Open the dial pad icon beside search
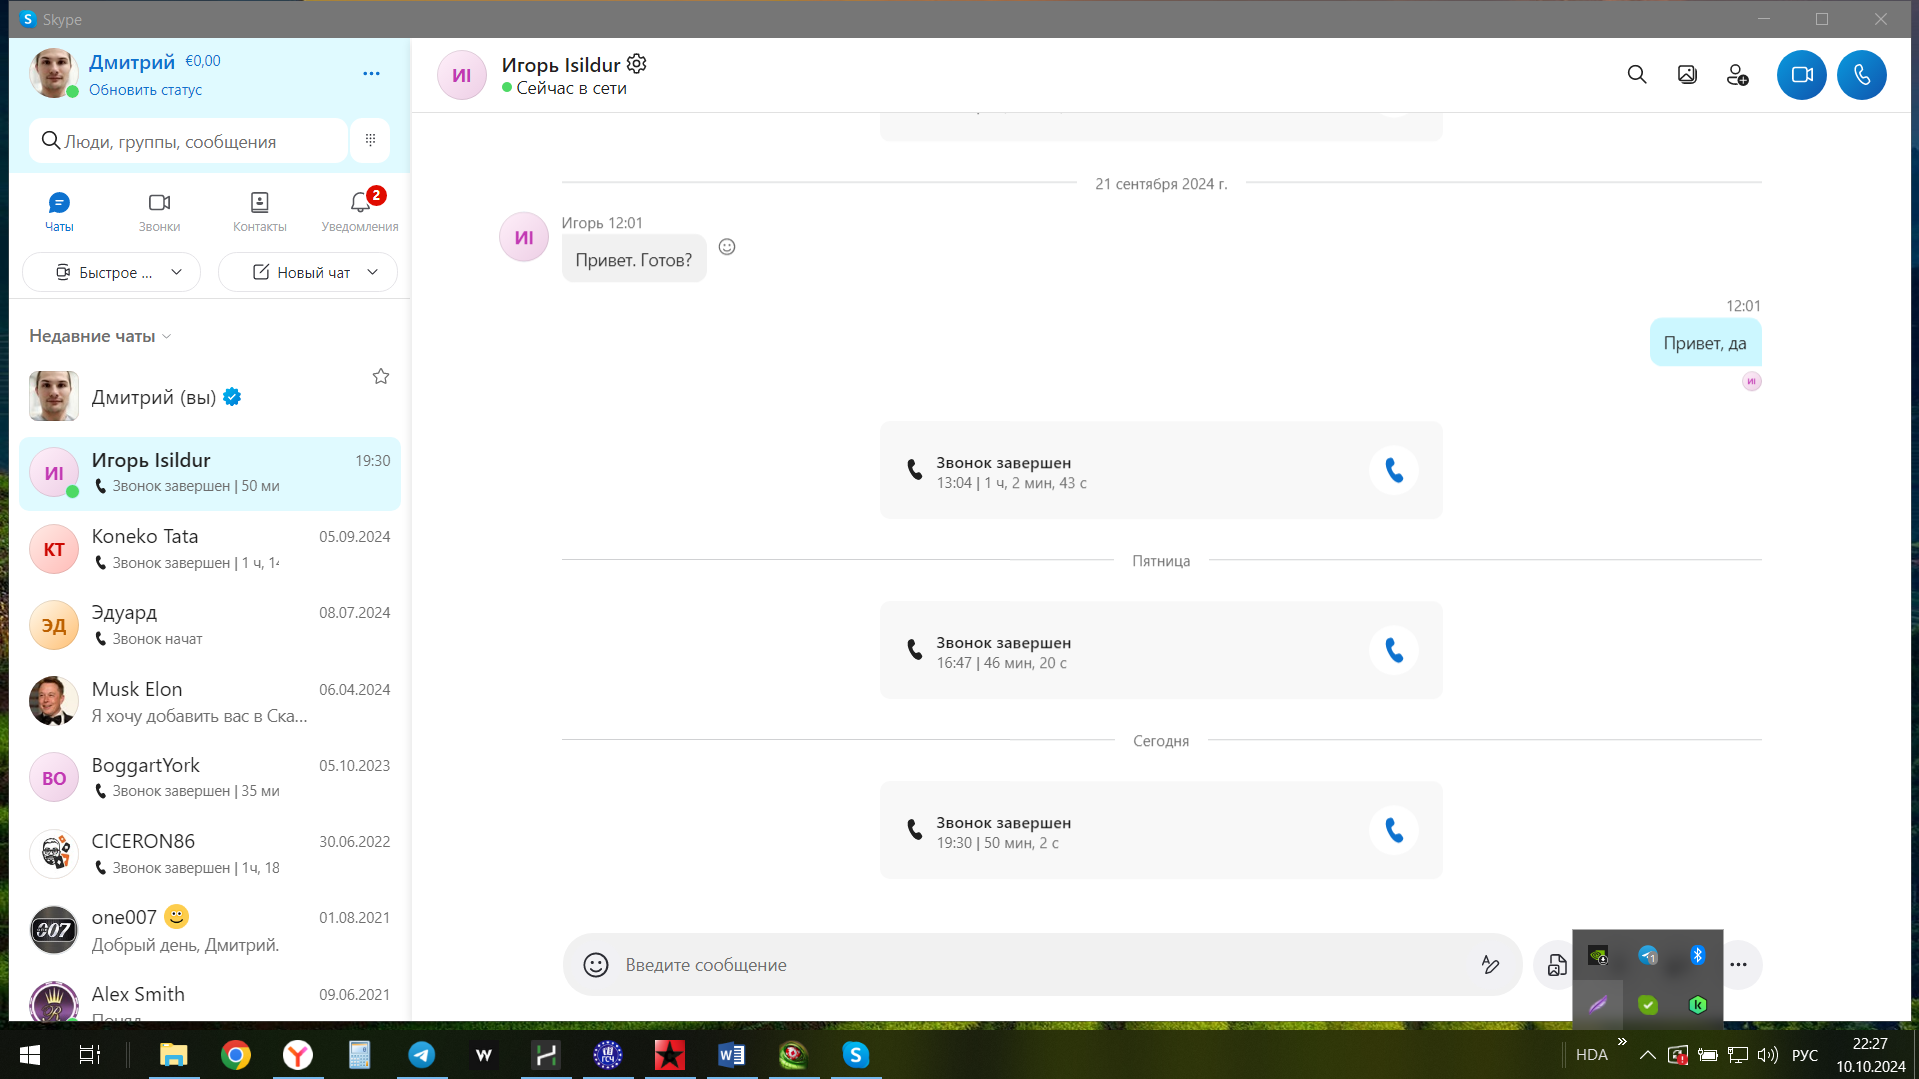Viewport: 1919px width, 1079px height. point(370,140)
